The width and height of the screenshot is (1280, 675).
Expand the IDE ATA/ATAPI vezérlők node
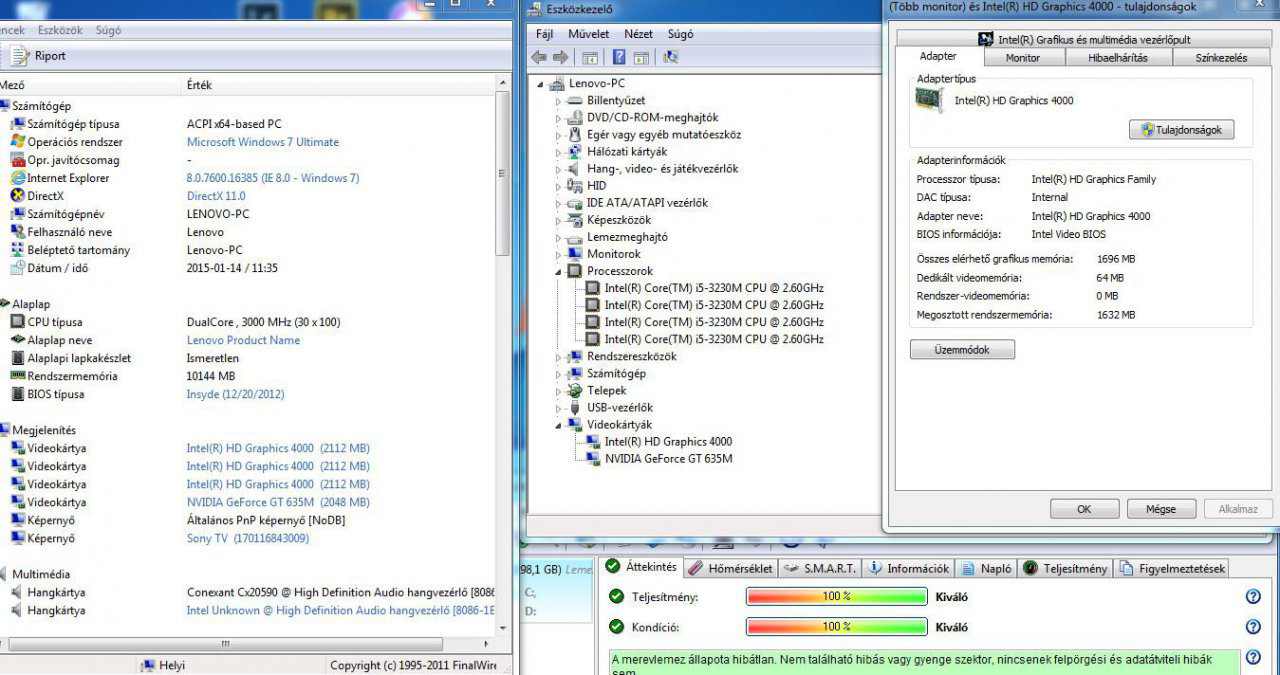point(559,203)
